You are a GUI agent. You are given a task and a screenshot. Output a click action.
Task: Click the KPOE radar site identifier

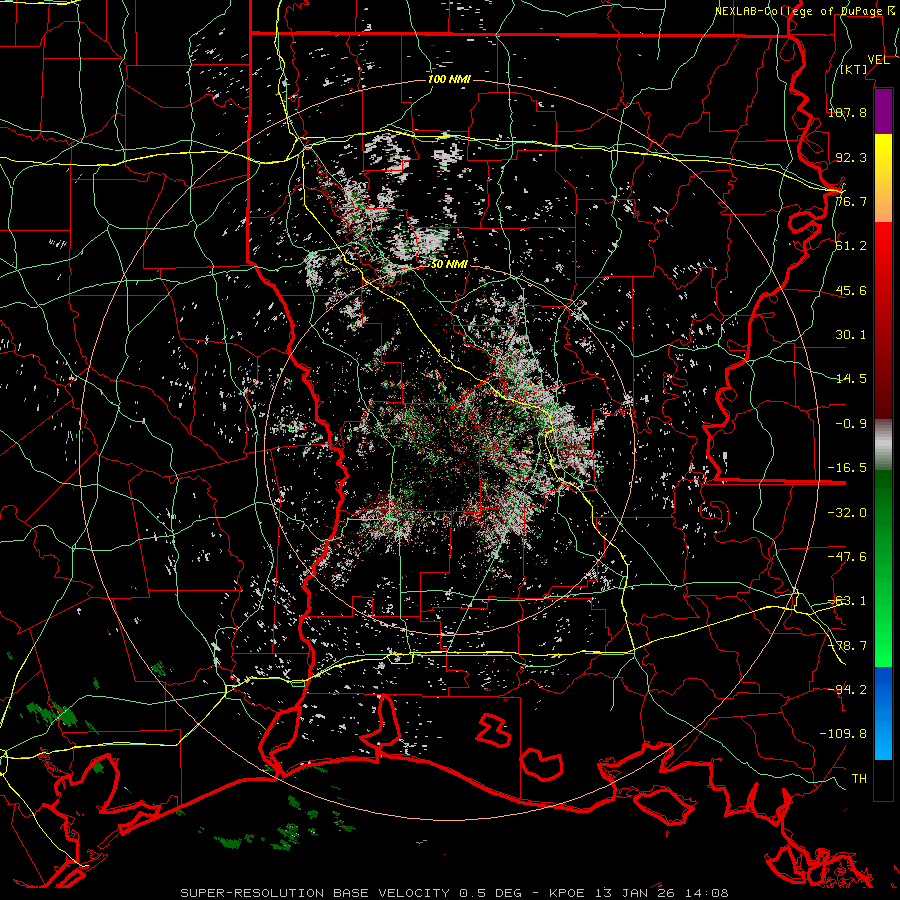coord(567,893)
